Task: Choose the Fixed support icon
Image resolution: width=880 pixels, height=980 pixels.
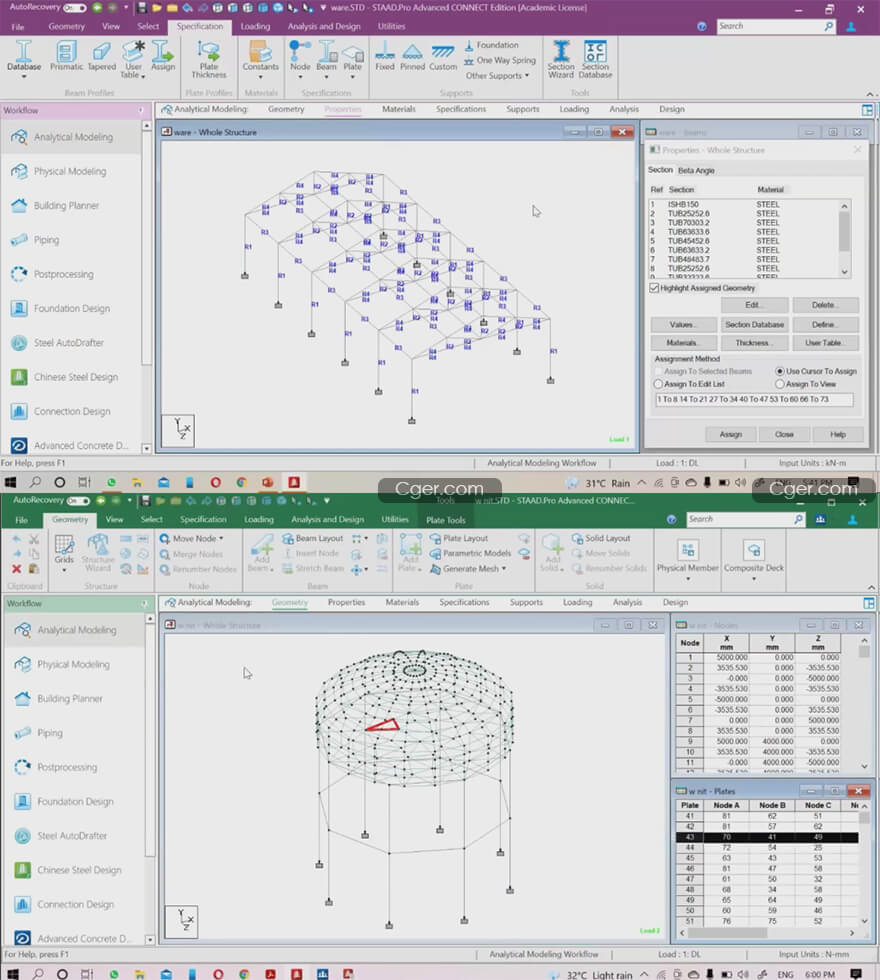Action: (x=384, y=57)
